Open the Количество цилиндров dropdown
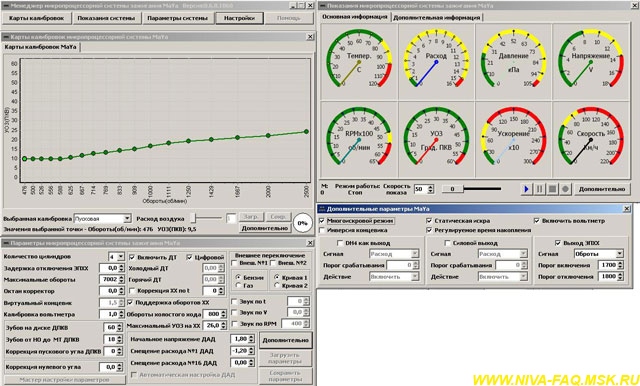Viewport: 640px width, 386px height. pyautogui.click(x=116, y=257)
